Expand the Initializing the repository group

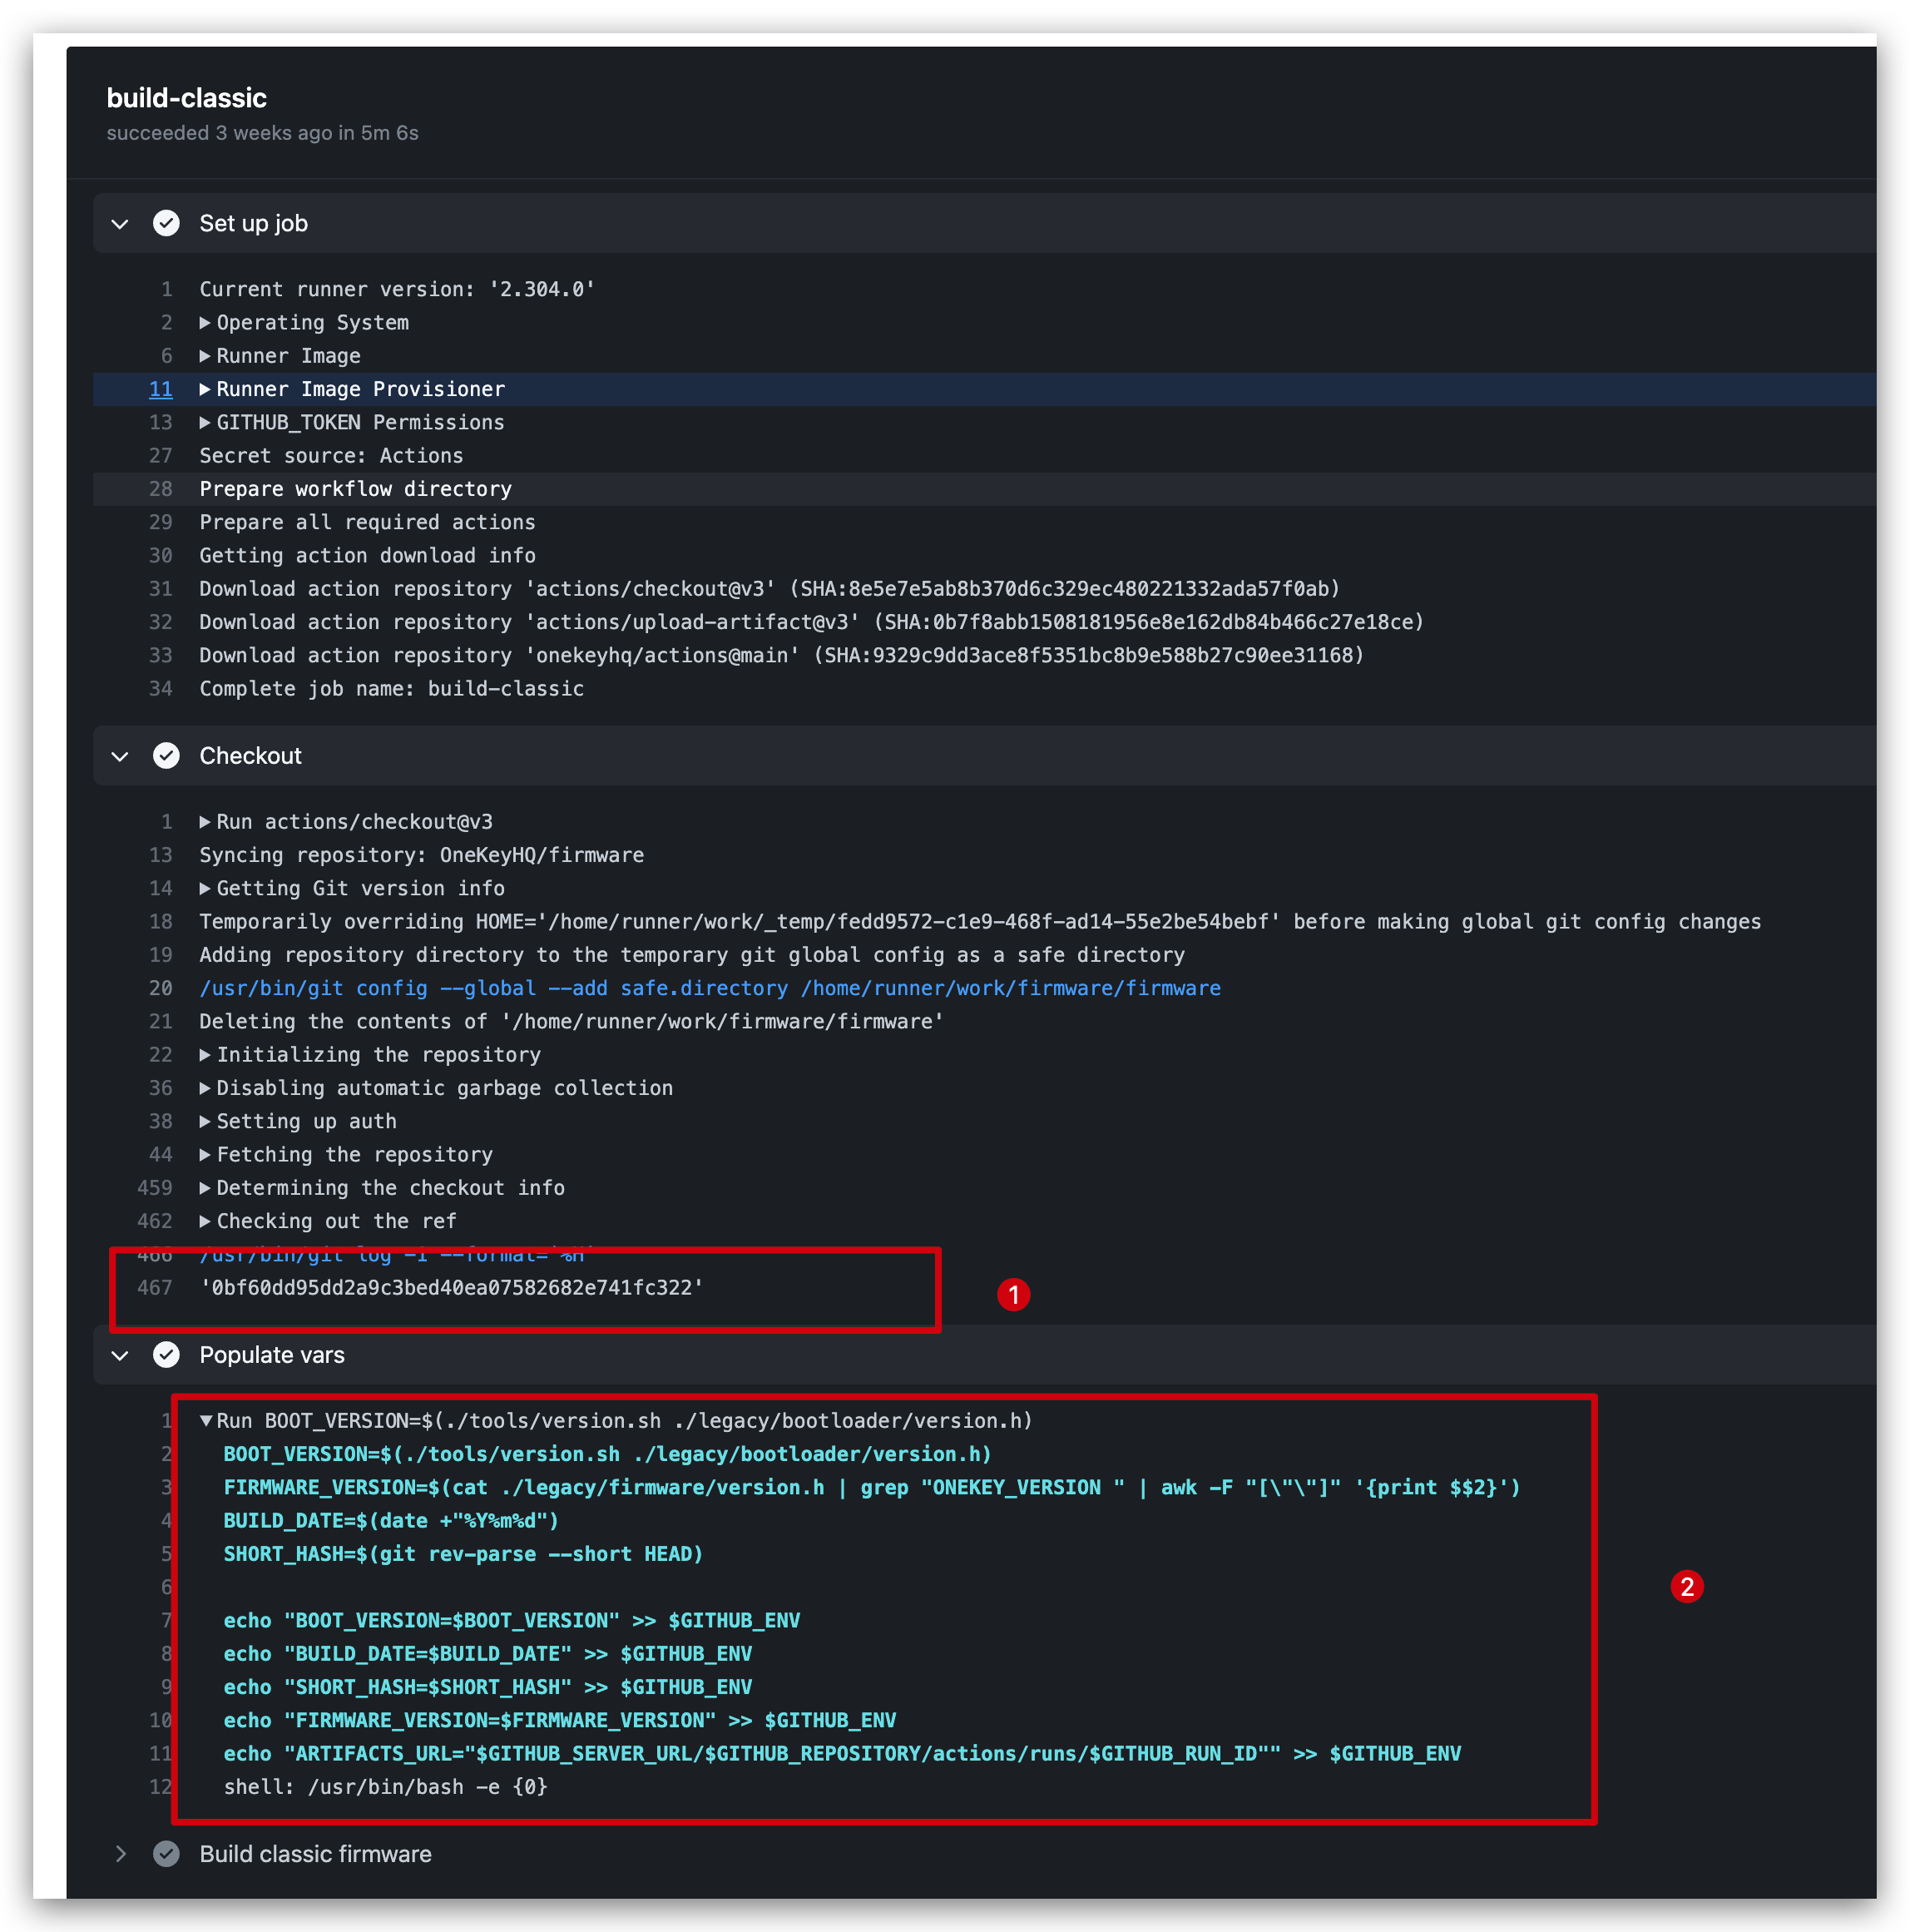pos(205,1054)
